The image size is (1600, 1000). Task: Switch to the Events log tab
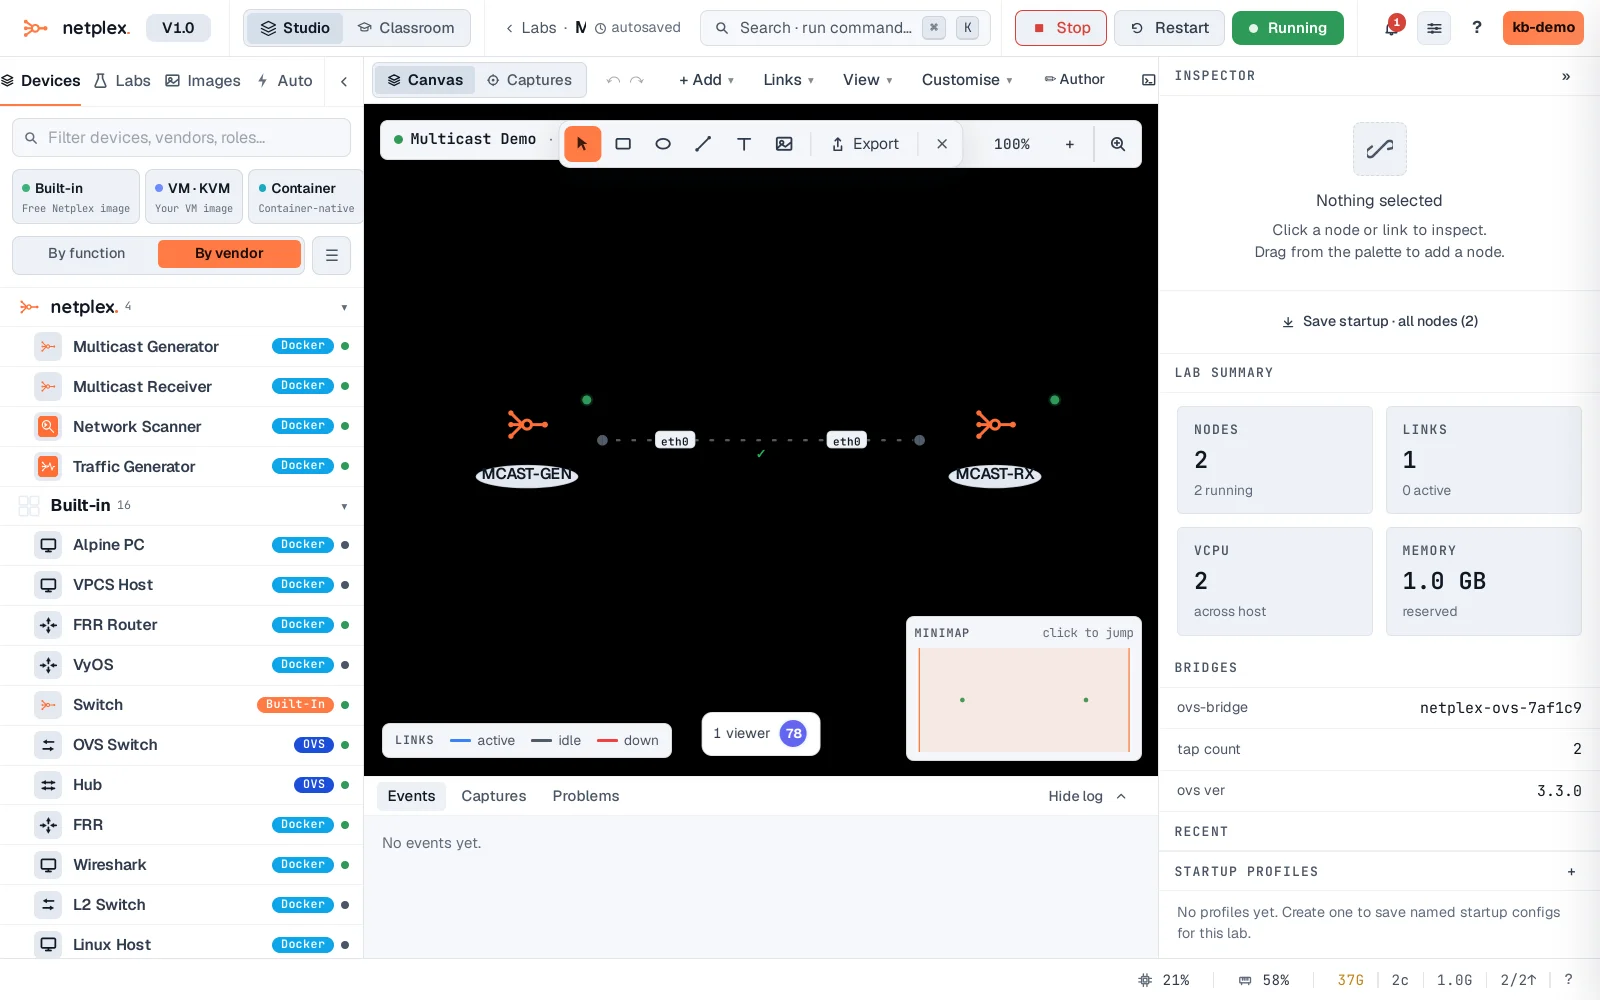point(411,796)
